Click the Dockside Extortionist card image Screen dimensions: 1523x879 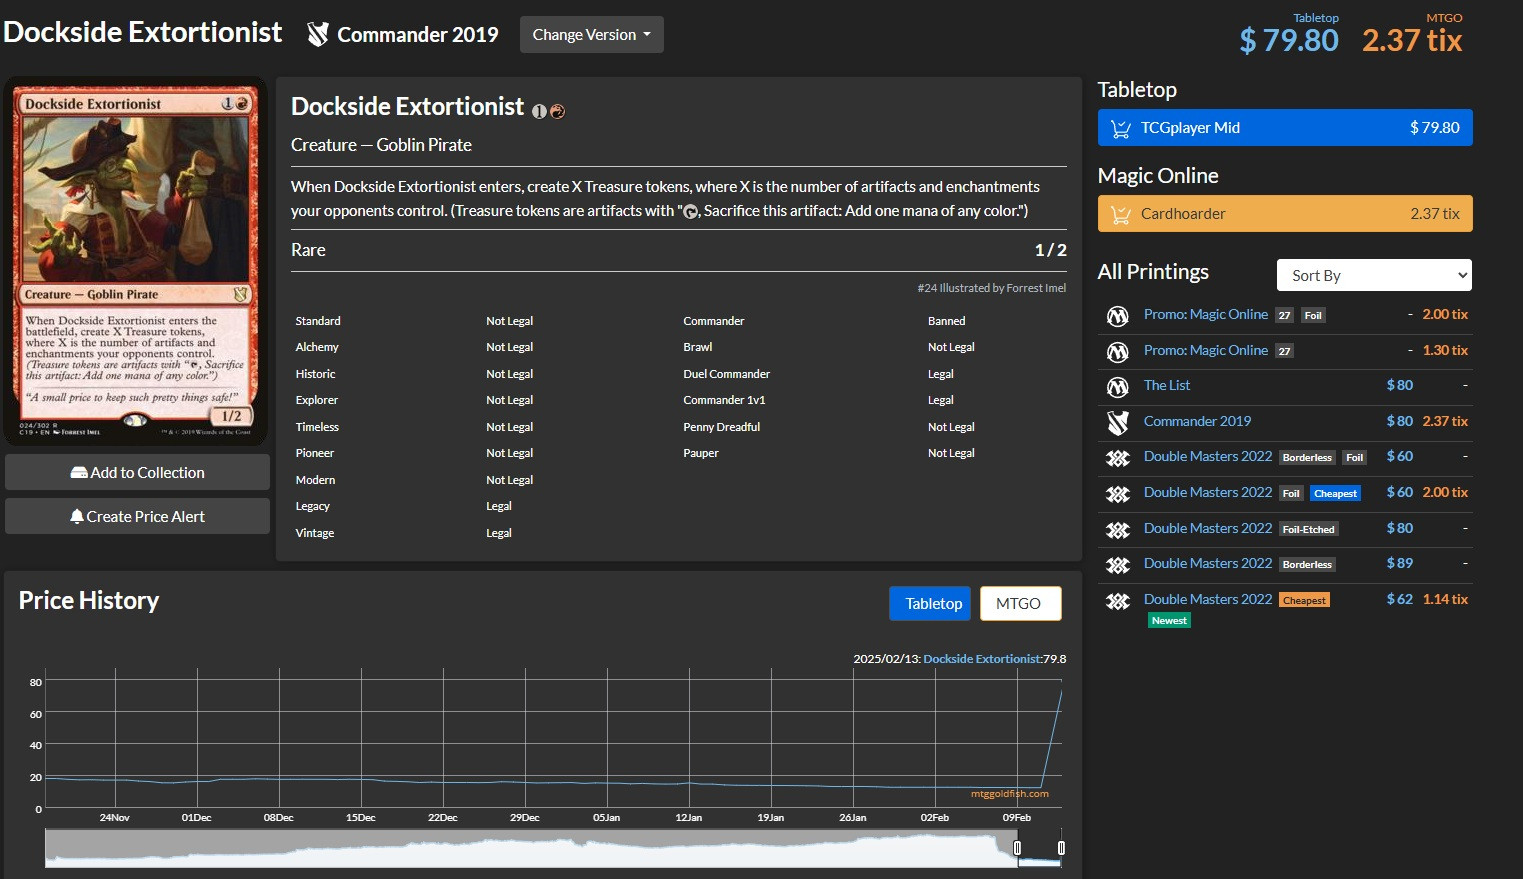click(x=136, y=261)
